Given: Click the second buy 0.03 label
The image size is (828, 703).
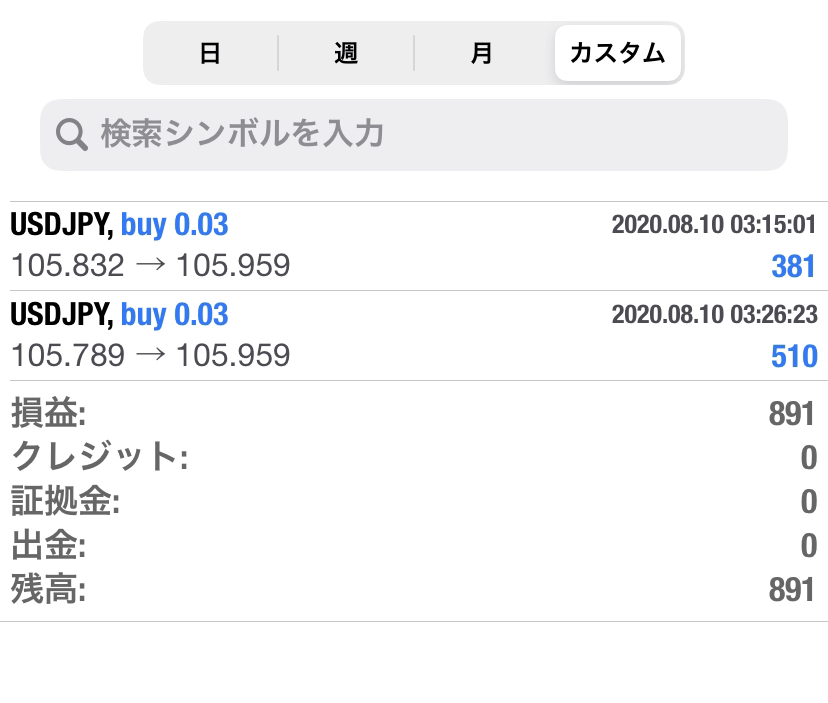Looking at the screenshot, I should coord(175,315).
